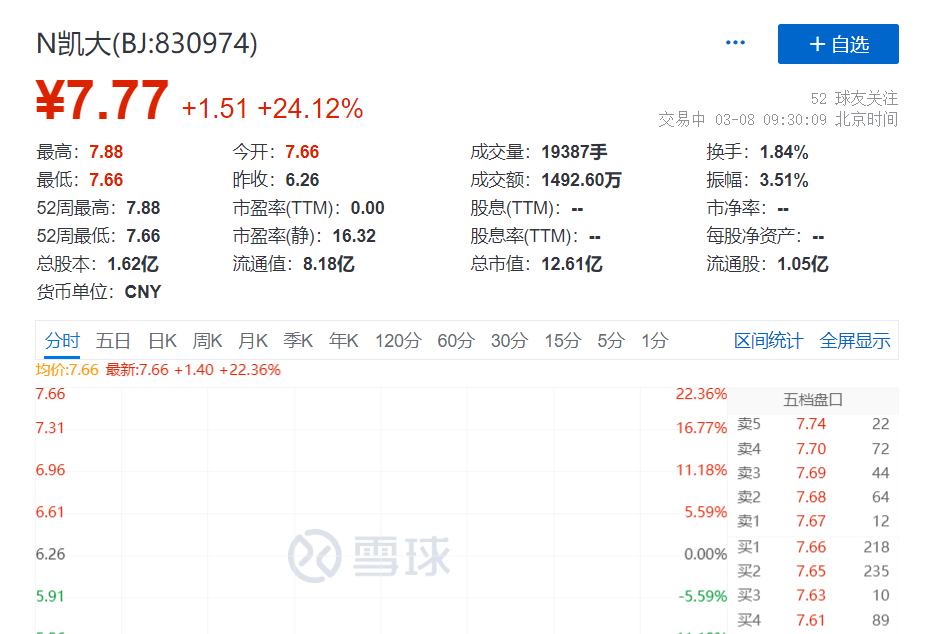This screenshot has height=634, width=928.
Task: Click the 均价:7.66 label above chart
Action: point(67,370)
